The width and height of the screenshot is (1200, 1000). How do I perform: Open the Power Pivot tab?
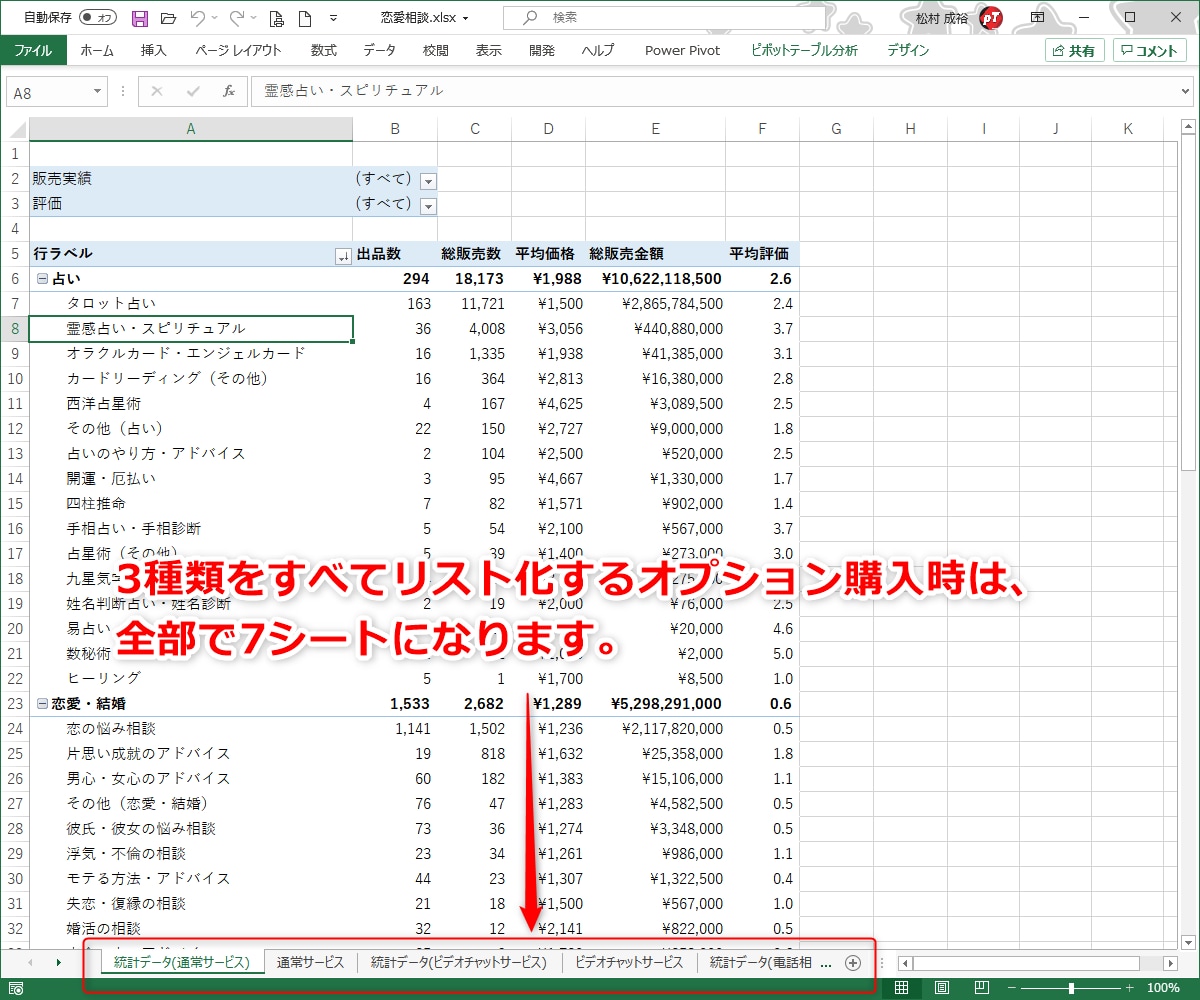(x=682, y=50)
